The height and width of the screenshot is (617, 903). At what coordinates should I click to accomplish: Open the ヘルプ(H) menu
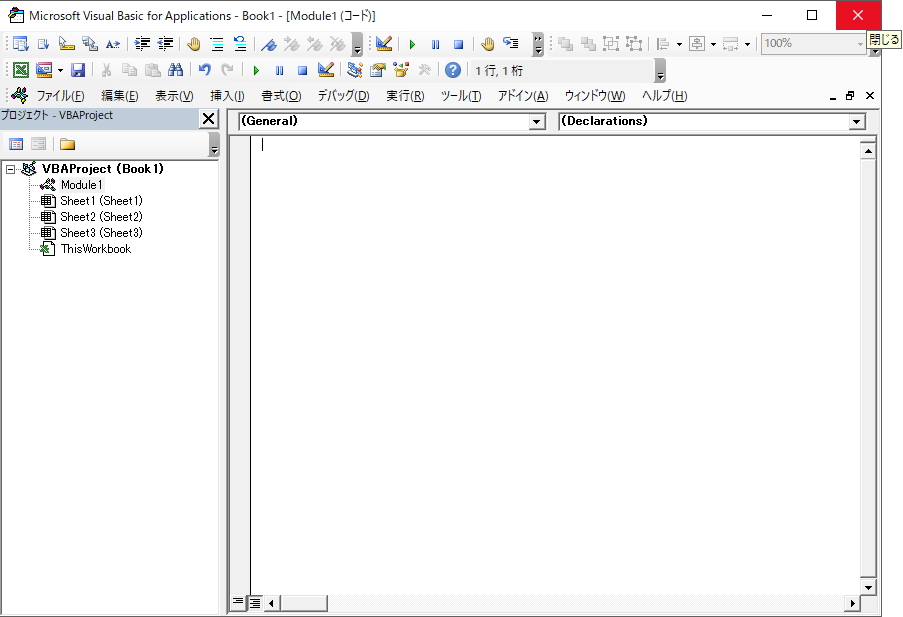[x=665, y=96]
